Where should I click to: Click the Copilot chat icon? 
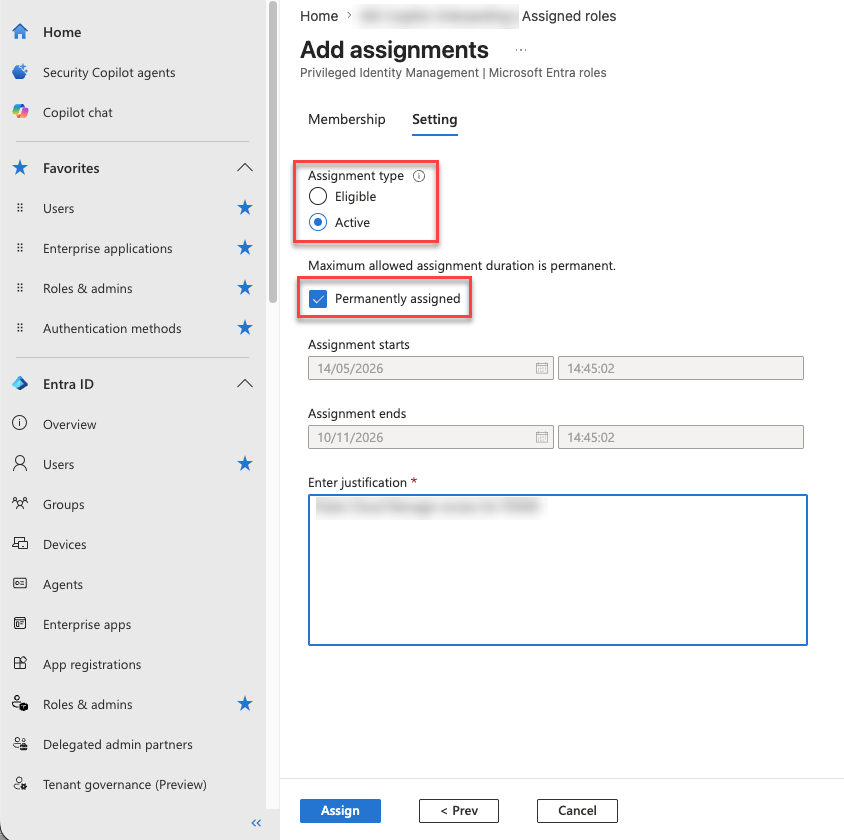click(x=20, y=111)
